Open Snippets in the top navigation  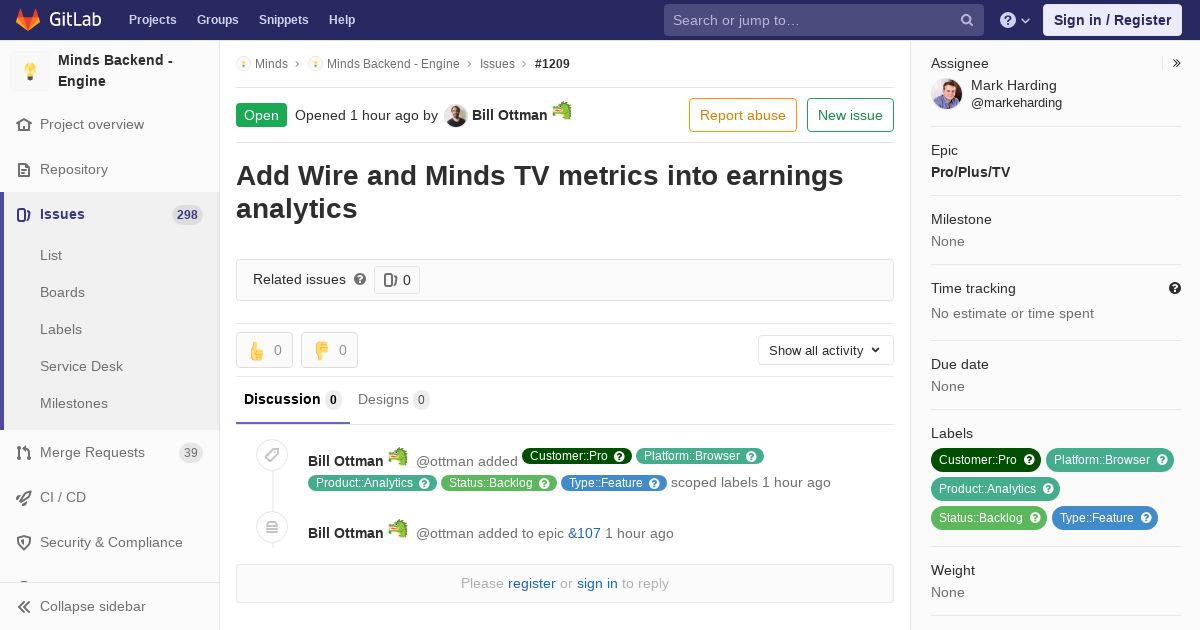[284, 20]
